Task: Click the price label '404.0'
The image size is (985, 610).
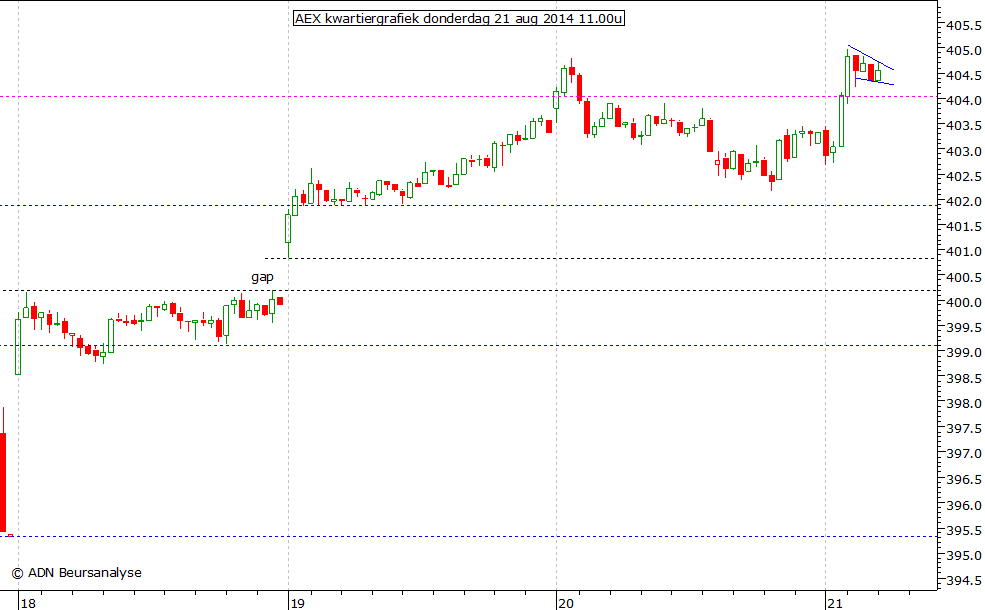Action: click(x=964, y=101)
